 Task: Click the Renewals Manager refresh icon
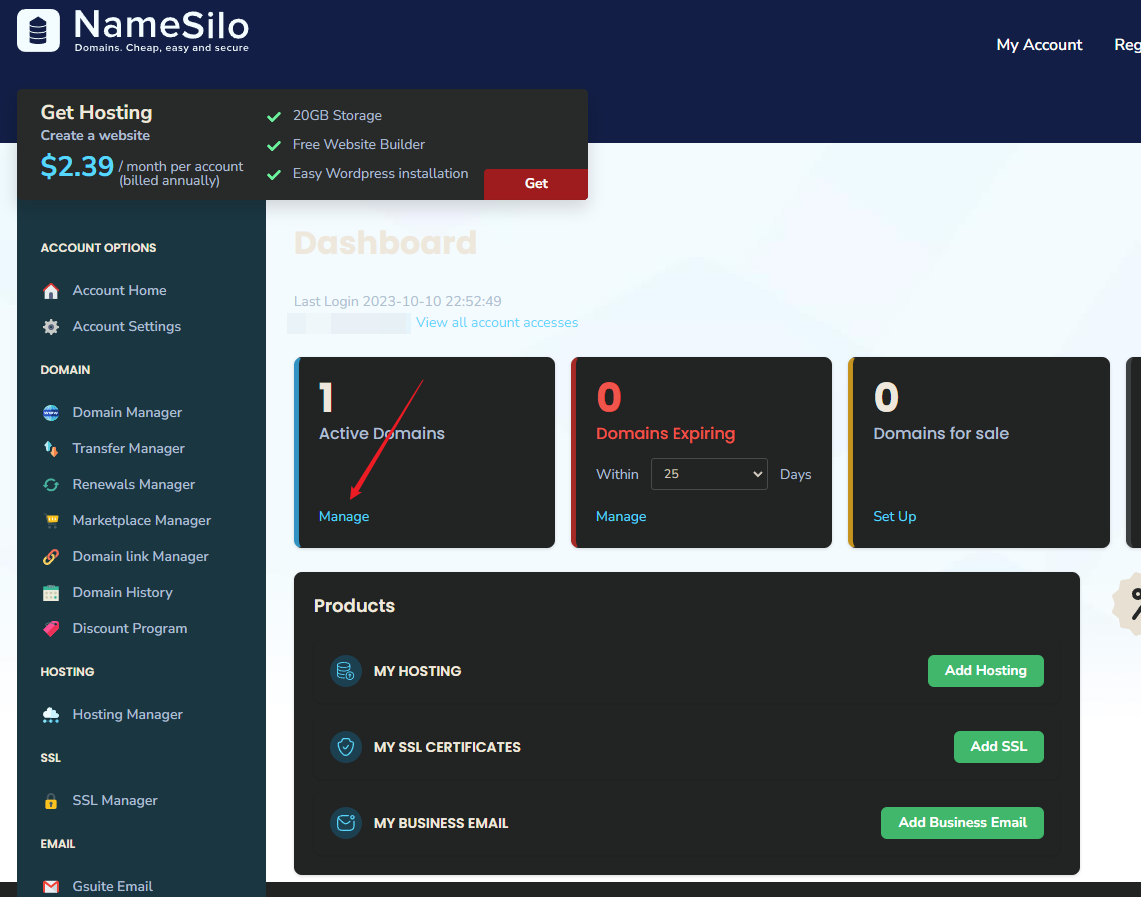(x=51, y=485)
